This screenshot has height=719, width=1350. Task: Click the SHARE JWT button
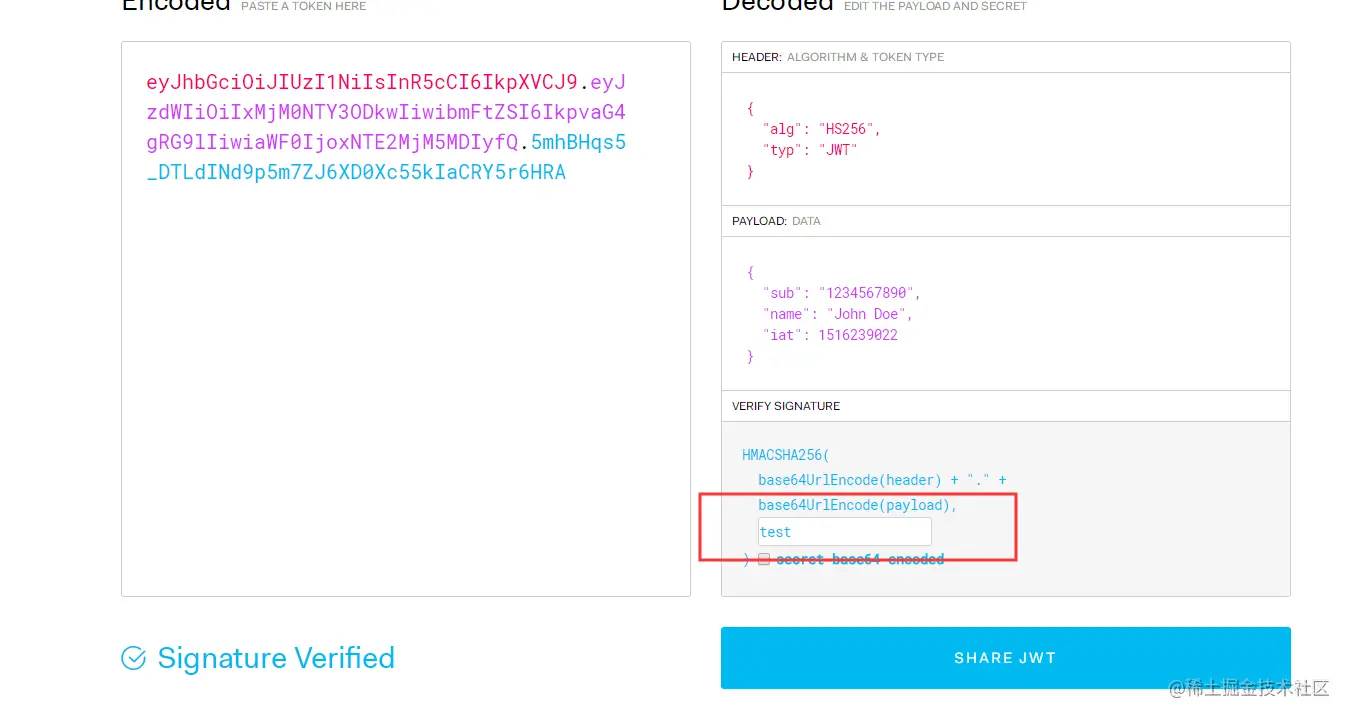pyautogui.click(x=1005, y=658)
